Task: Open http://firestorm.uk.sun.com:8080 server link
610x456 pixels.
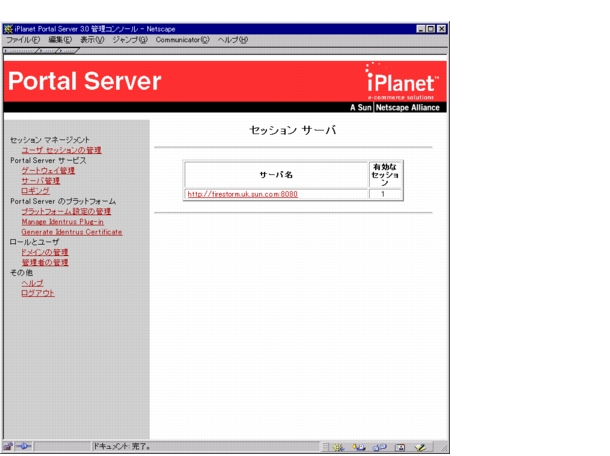Action: pos(243,194)
